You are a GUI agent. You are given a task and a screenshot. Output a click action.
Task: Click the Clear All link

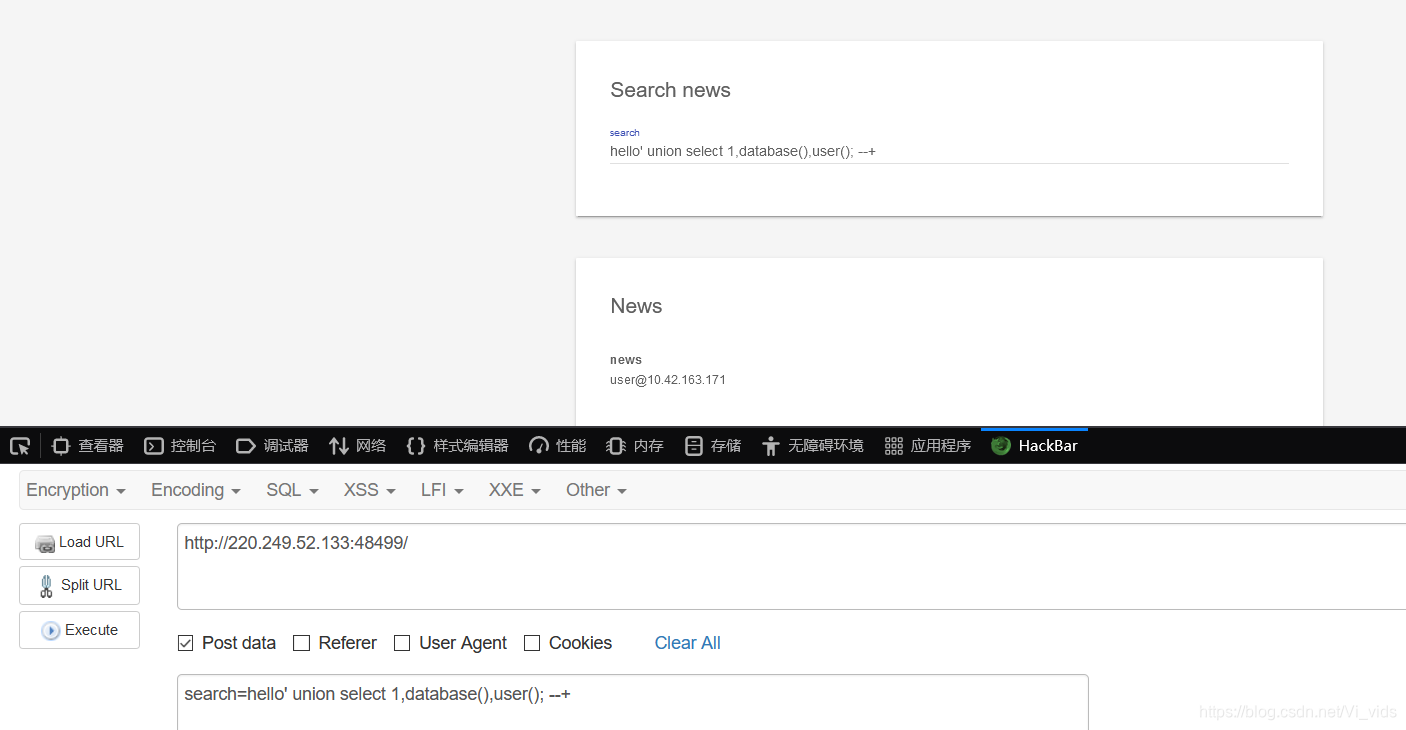pyautogui.click(x=687, y=643)
